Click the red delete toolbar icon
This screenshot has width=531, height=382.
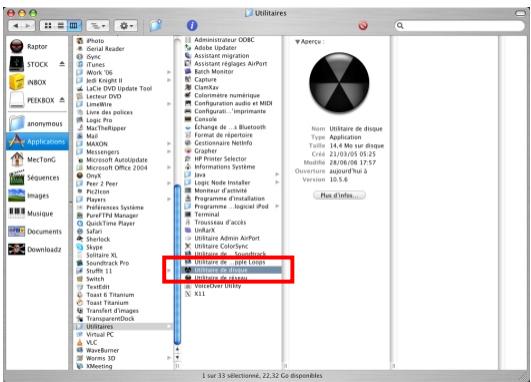363,26
